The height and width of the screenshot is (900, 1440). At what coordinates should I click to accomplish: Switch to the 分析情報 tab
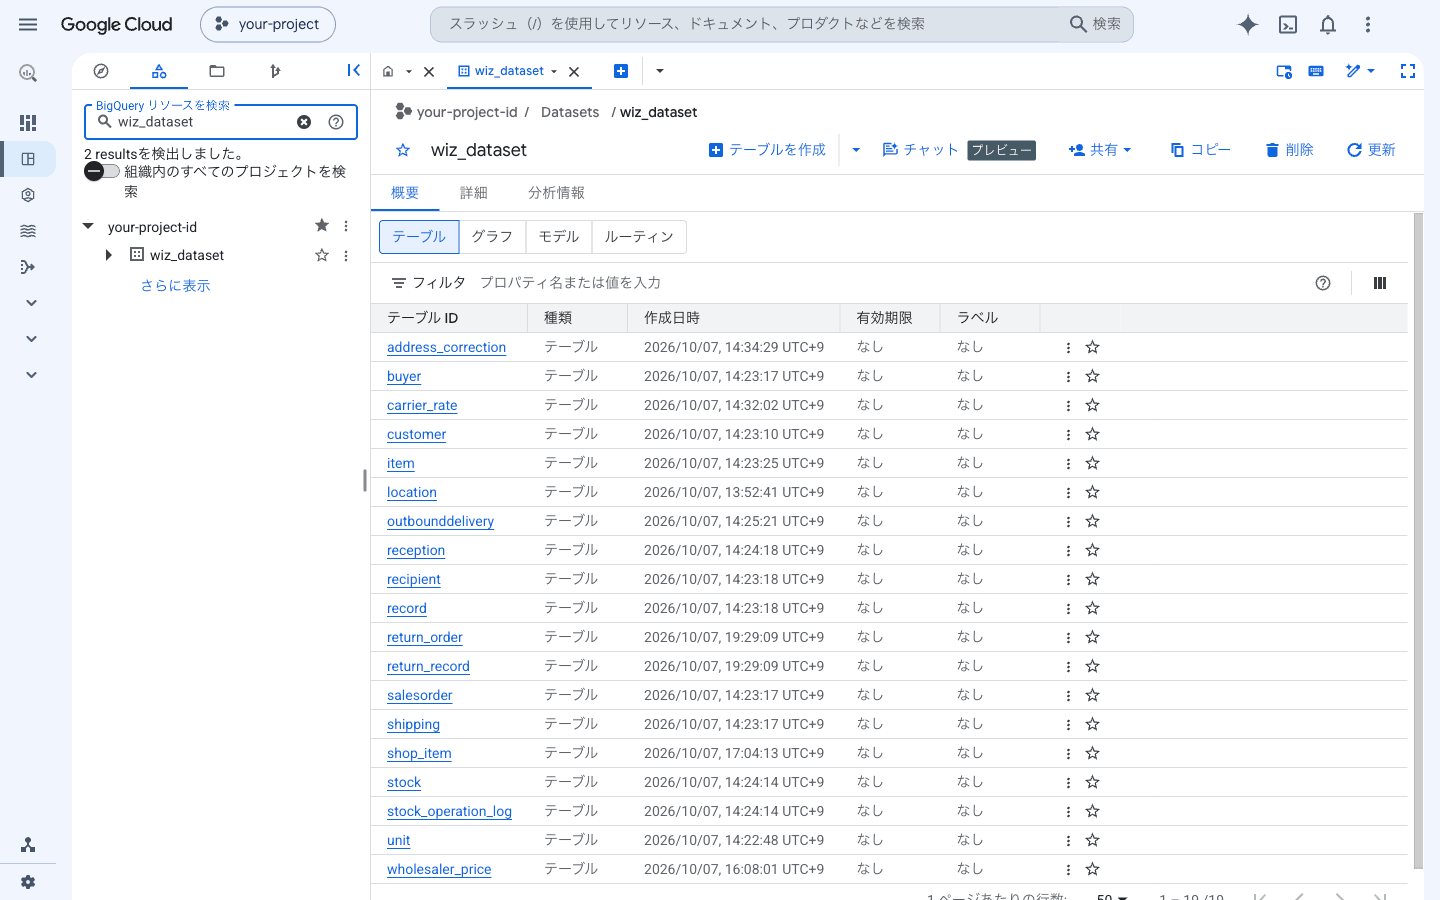557,193
